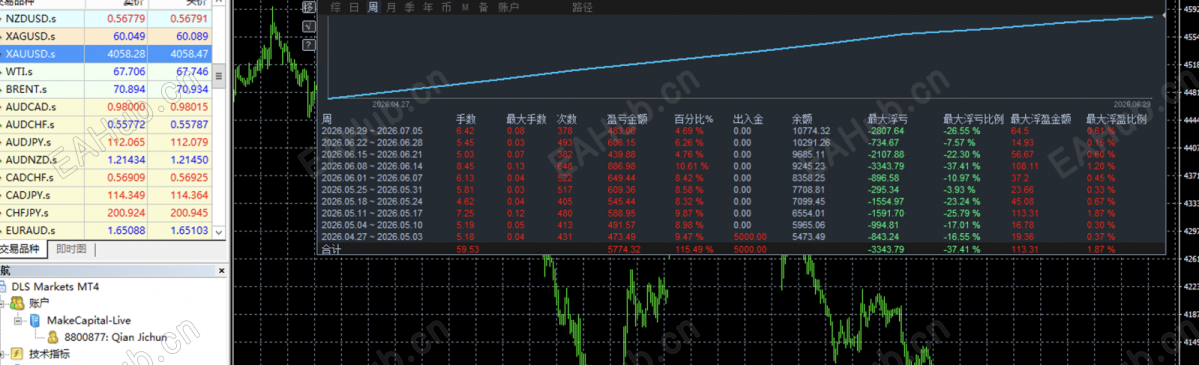
Task: Click the user icon for account 8800877
Action: [x=53, y=337]
